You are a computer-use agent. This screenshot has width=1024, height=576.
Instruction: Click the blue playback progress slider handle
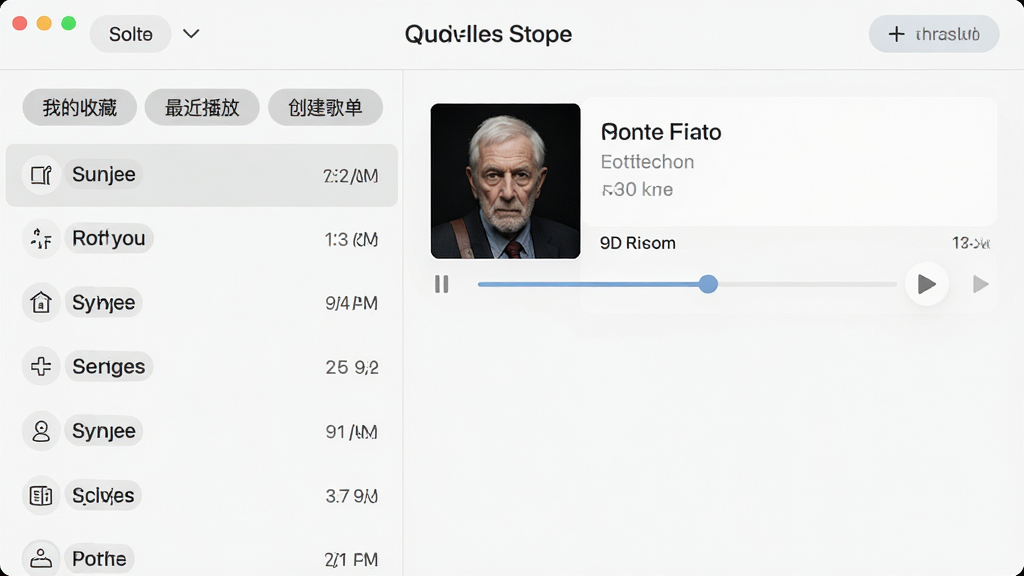tap(708, 284)
